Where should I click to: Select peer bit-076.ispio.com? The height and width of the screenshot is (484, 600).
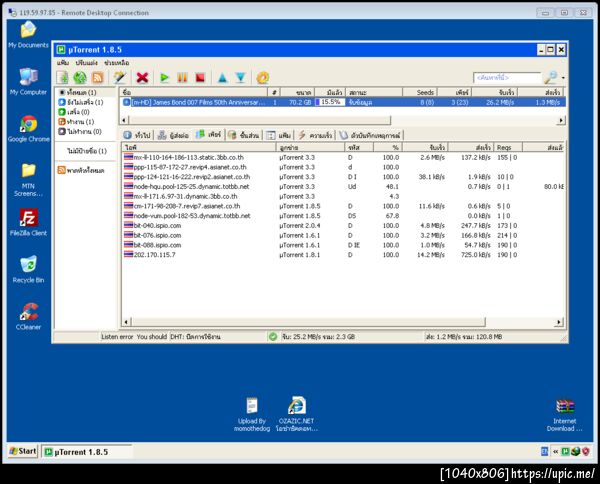342,235
